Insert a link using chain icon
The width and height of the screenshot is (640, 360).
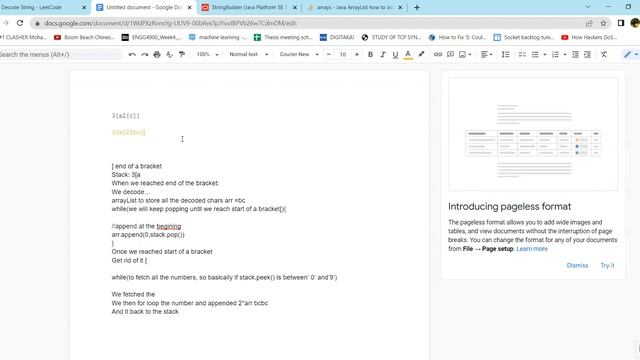pyautogui.click(x=438, y=54)
